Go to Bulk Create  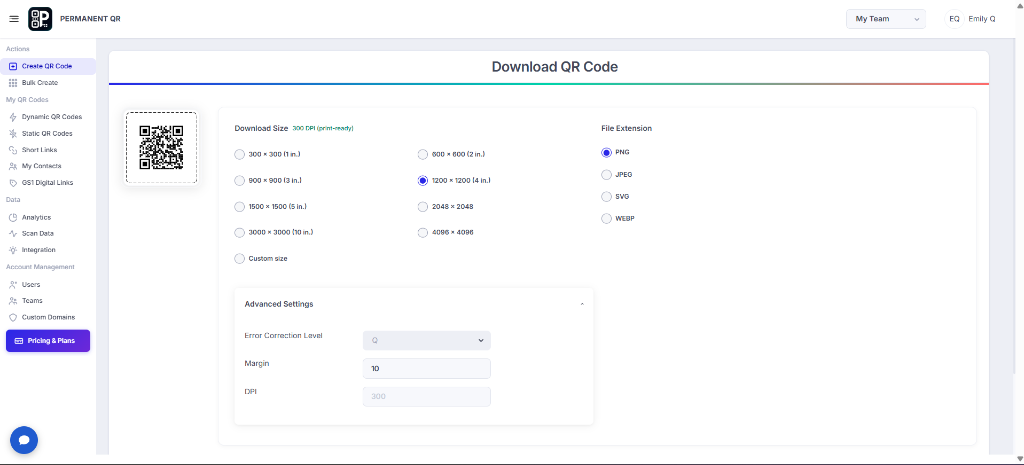[x=40, y=83]
